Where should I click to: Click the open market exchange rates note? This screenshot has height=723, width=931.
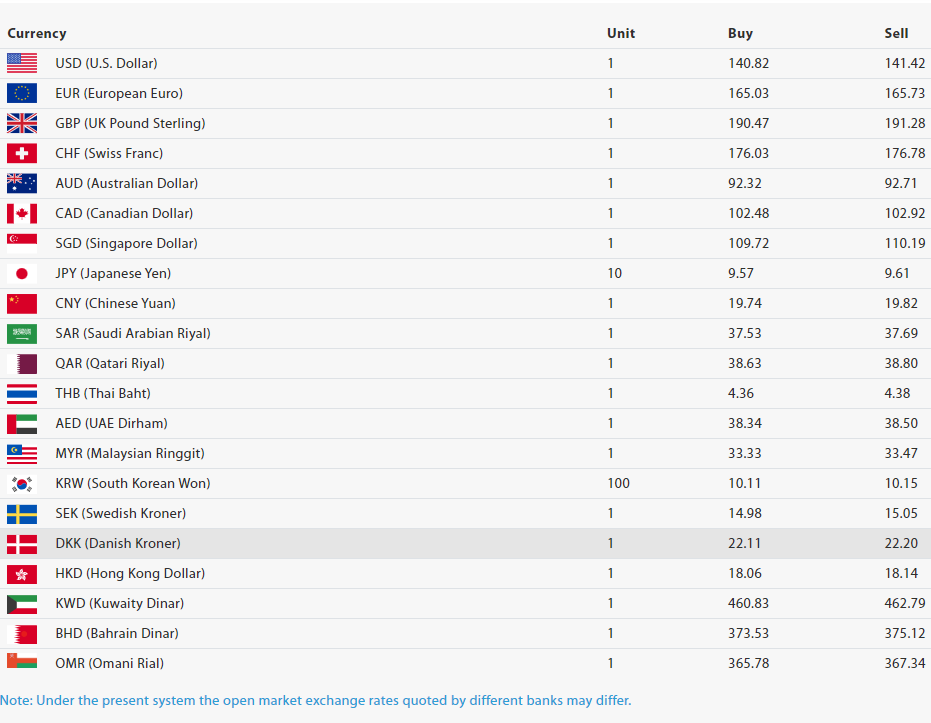click(316, 700)
